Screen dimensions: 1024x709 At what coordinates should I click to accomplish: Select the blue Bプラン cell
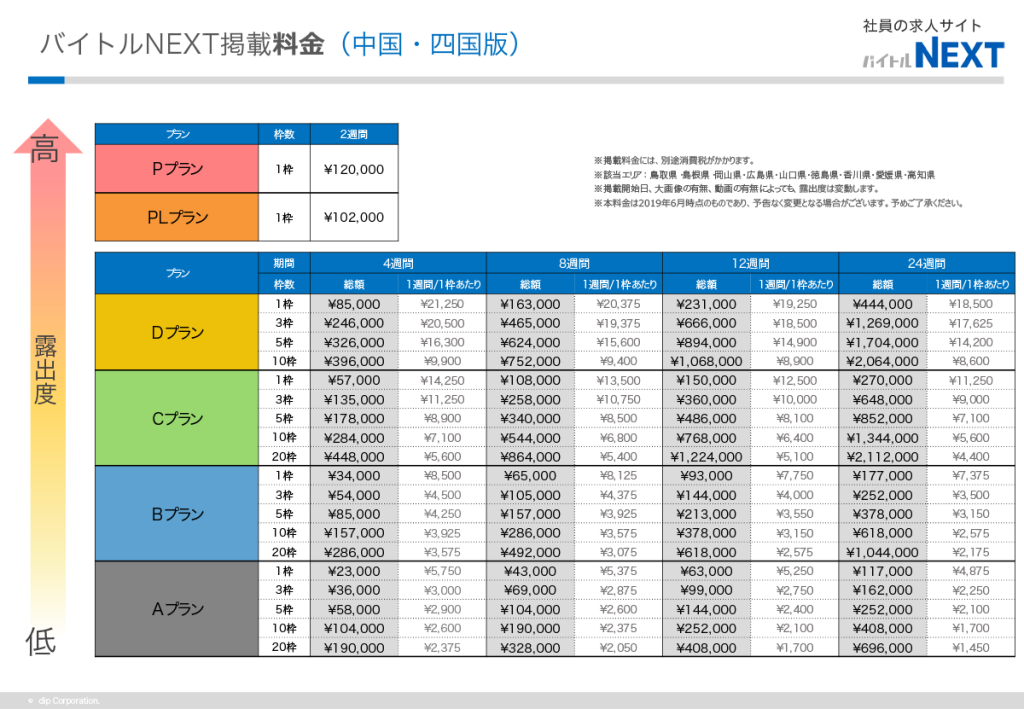177,514
